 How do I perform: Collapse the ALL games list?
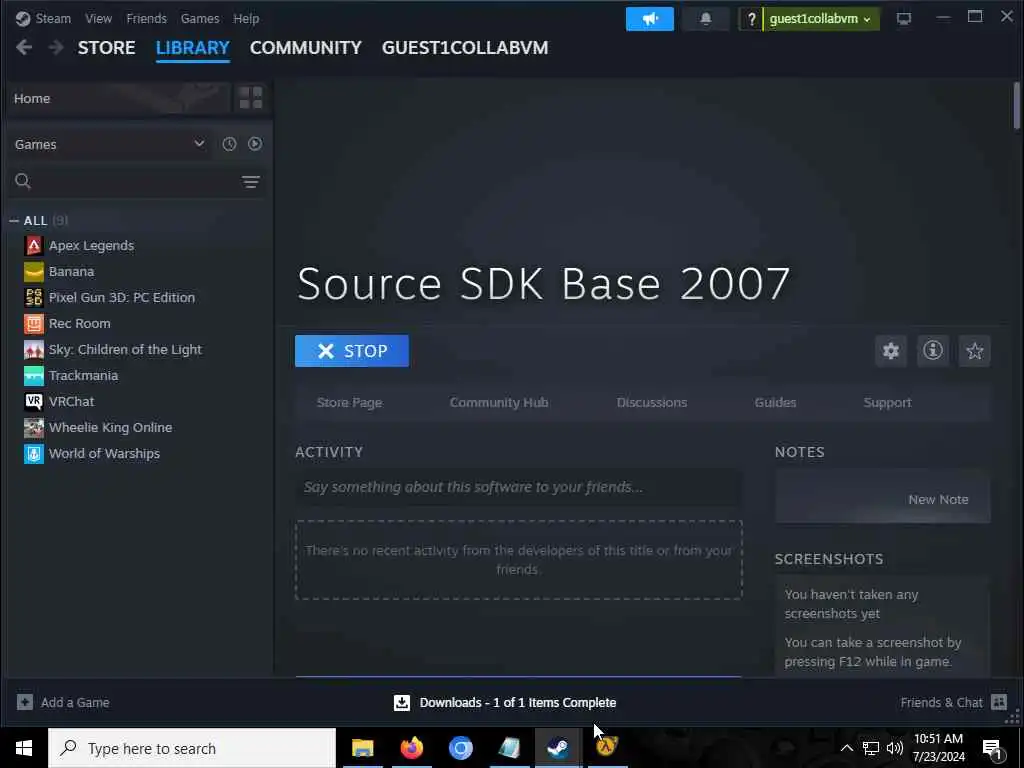click(x=14, y=221)
